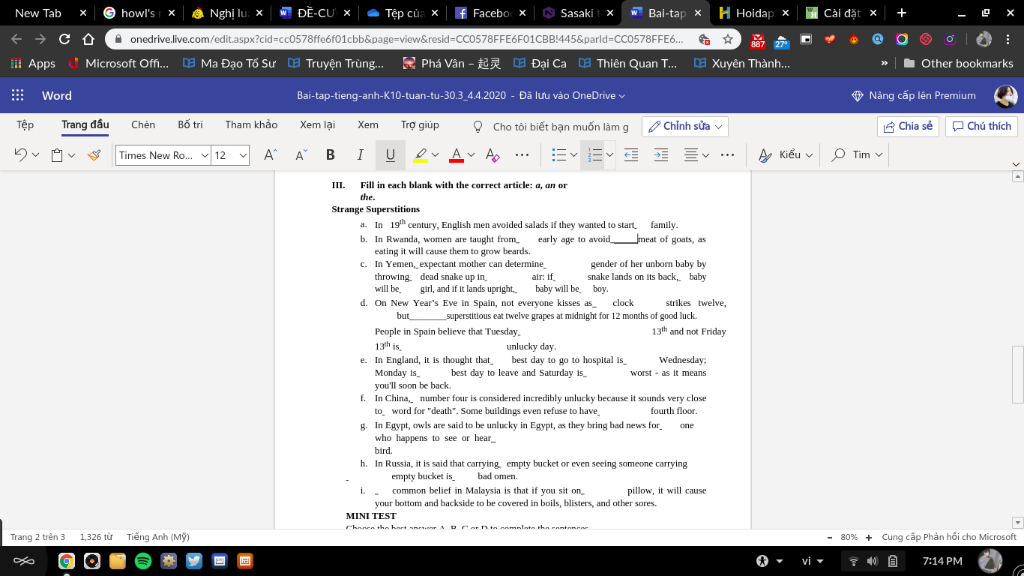Viewport: 1024px width, 576px height.
Task: Switch to the Hoidap browser tab
Action: pos(755,12)
